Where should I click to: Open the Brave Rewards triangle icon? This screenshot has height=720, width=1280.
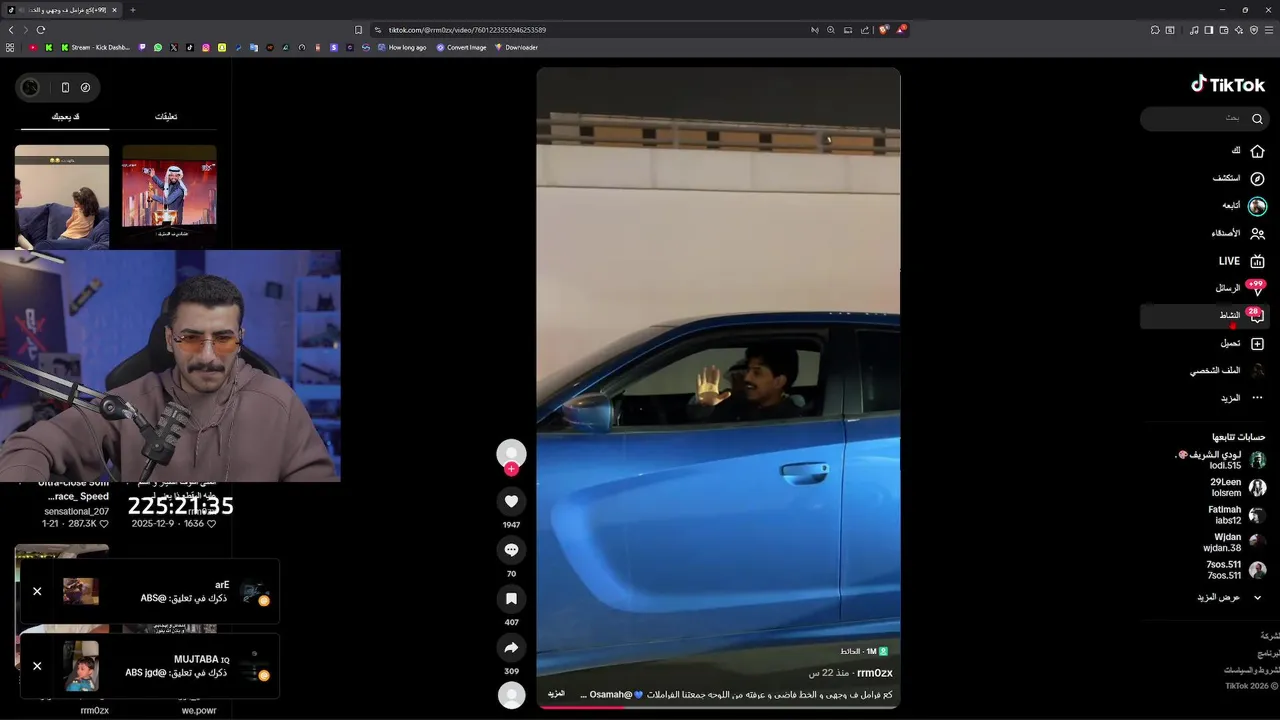coord(901,30)
